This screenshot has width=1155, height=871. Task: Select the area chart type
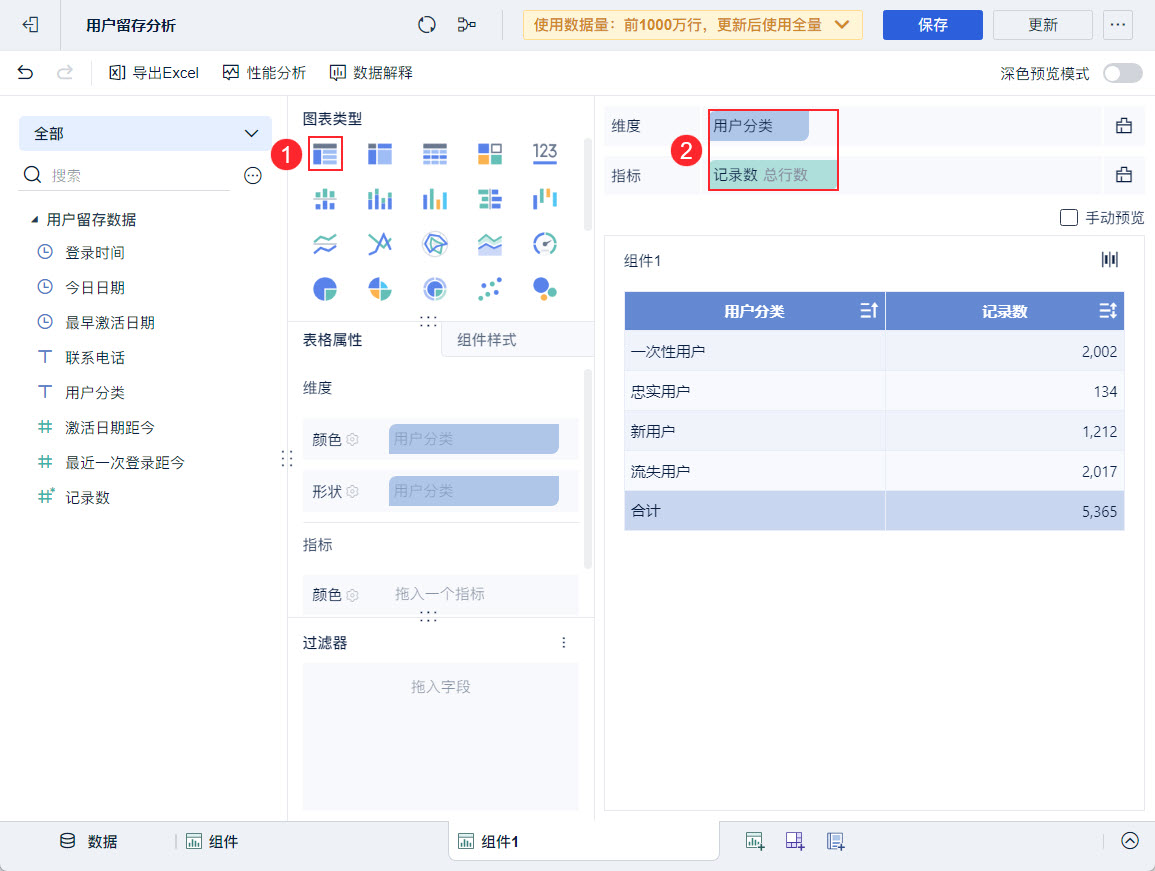[x=490, y=244]
